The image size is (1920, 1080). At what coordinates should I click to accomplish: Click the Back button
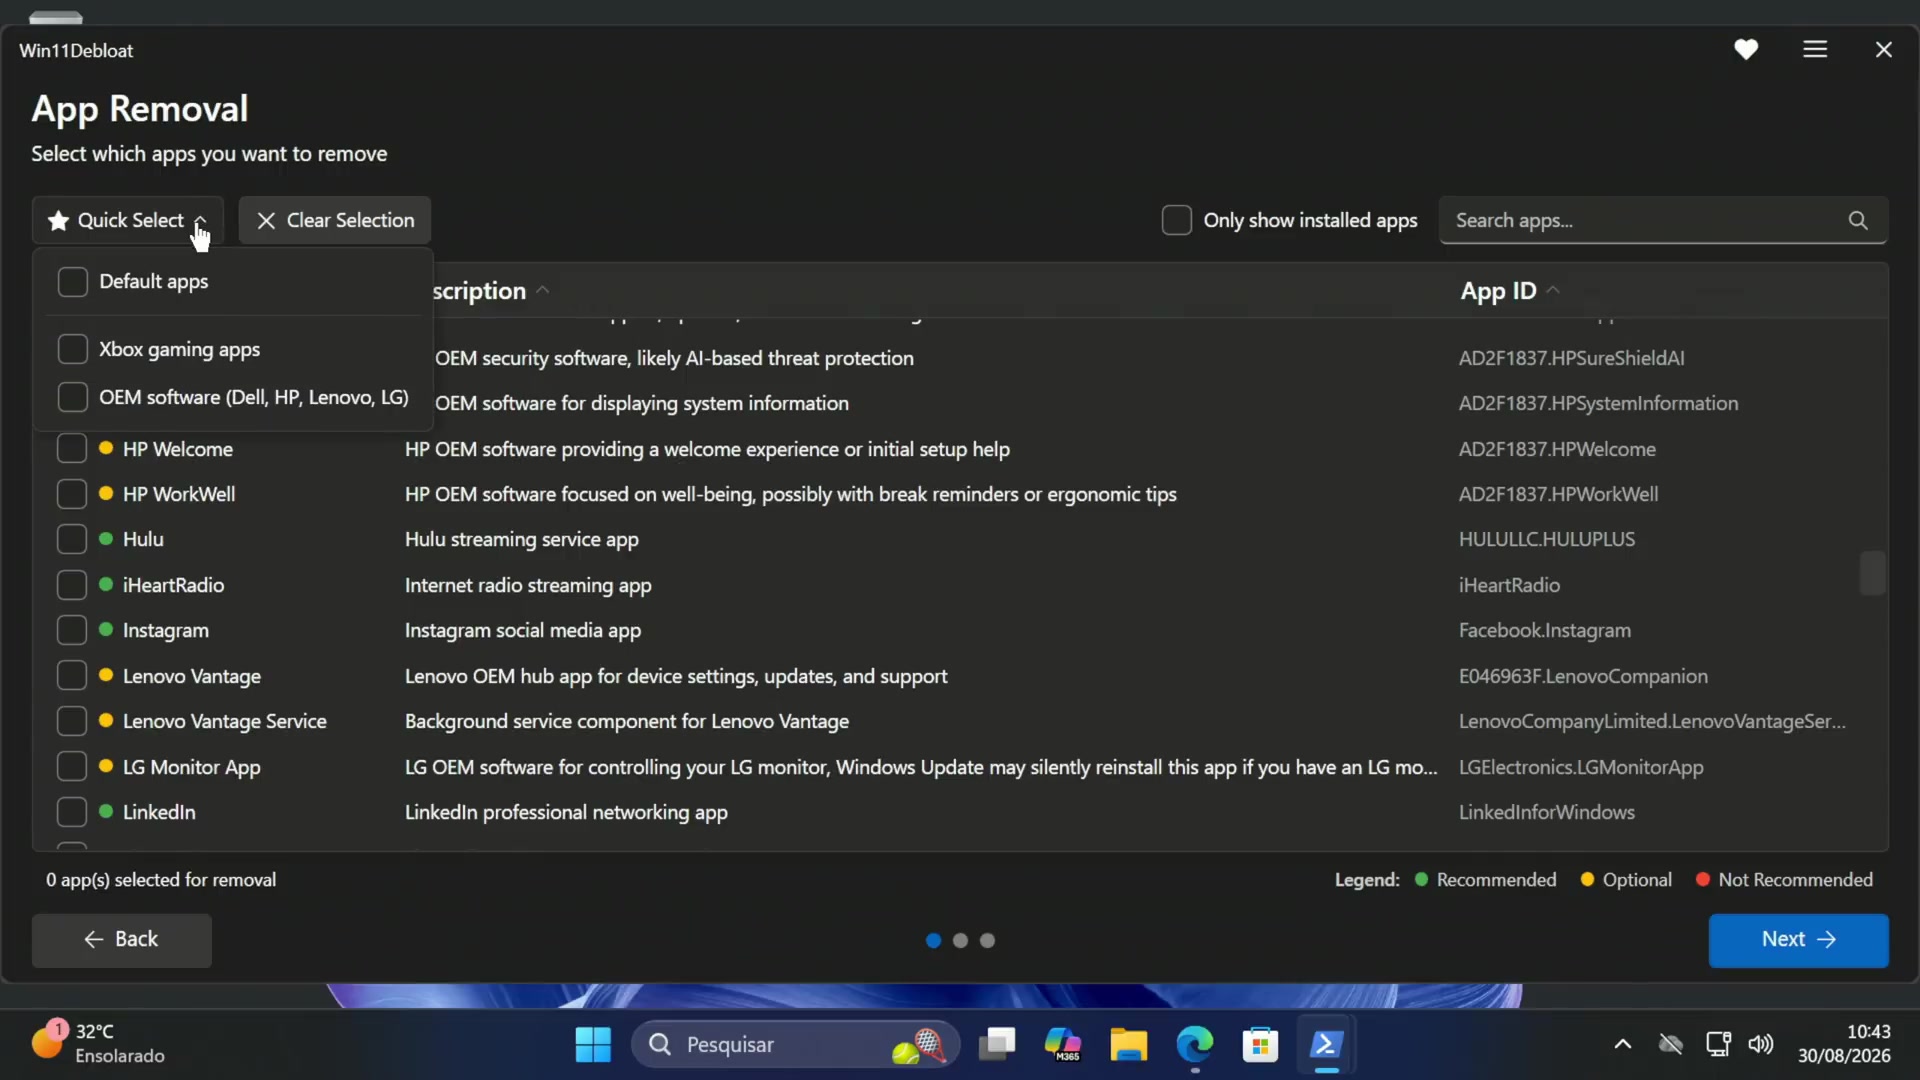122,940
